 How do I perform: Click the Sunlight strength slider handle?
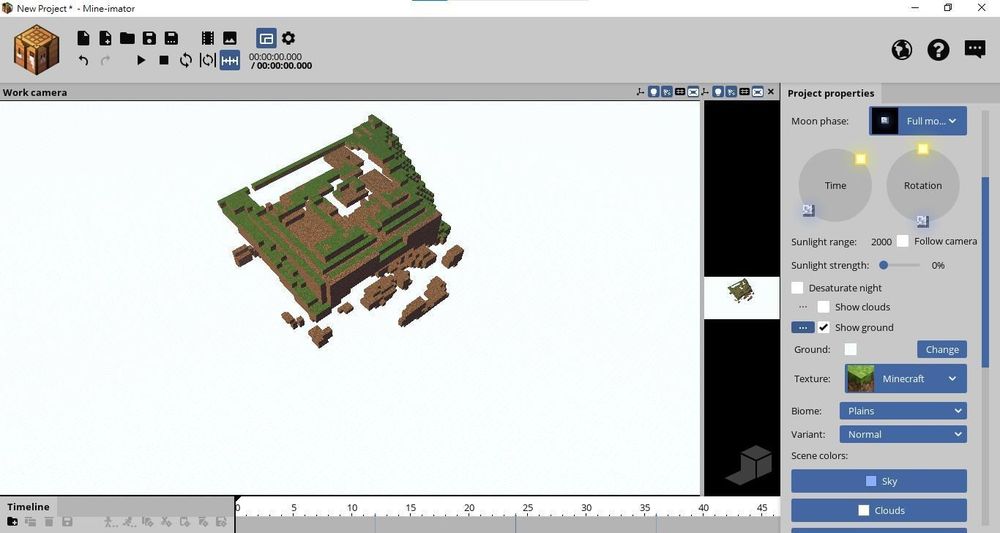[884, 265]
